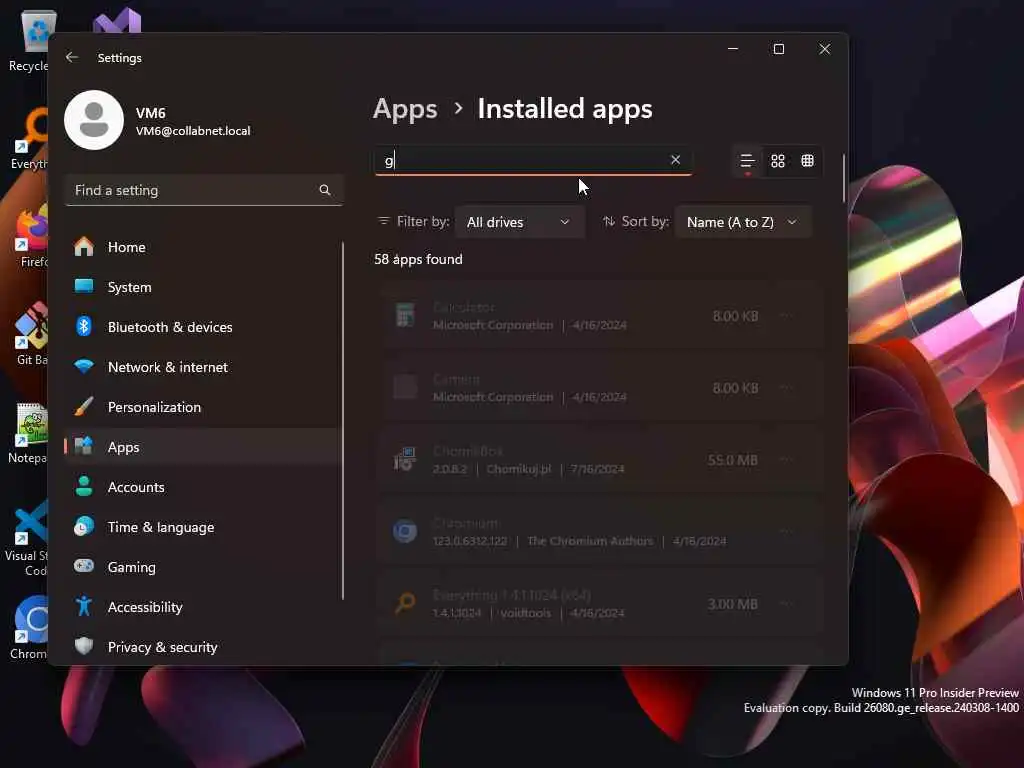1024x768 pixels.
Task: Switch to grid view layout
Action: pos(778,161)
